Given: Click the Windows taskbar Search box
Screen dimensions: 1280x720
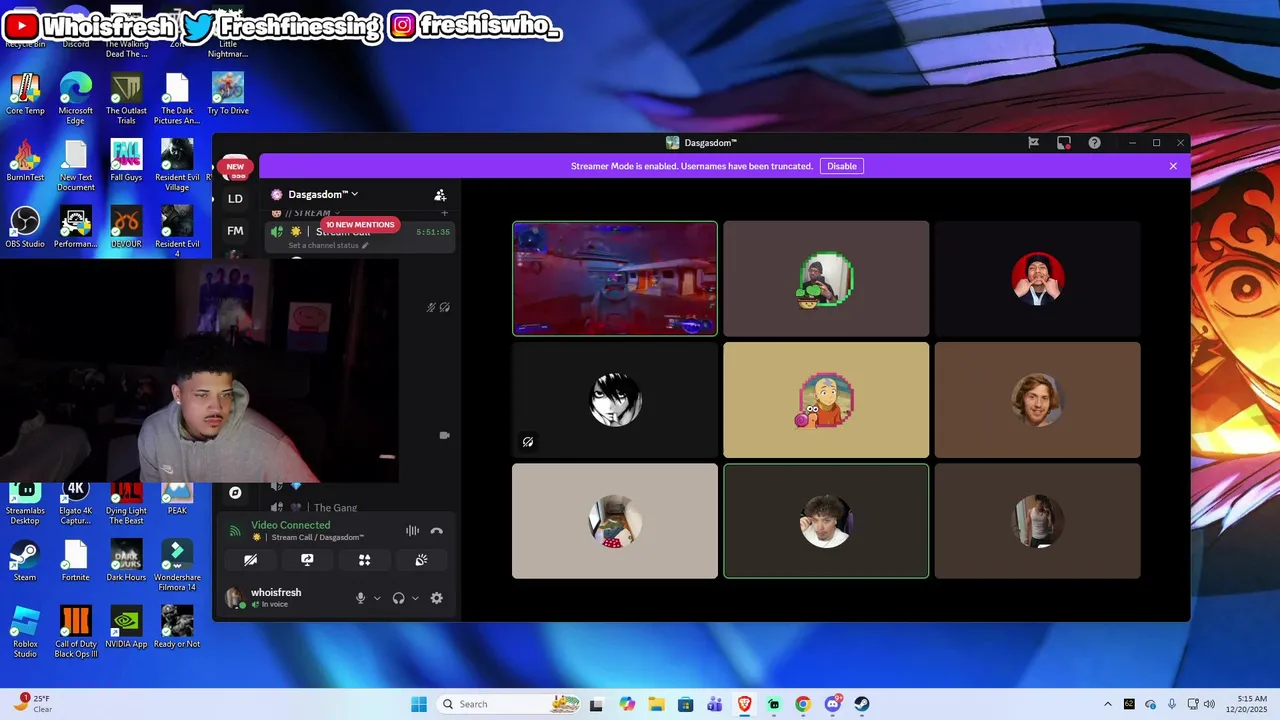Looking at the screenshot, I should pyautogui.click(x=510, y=704).
